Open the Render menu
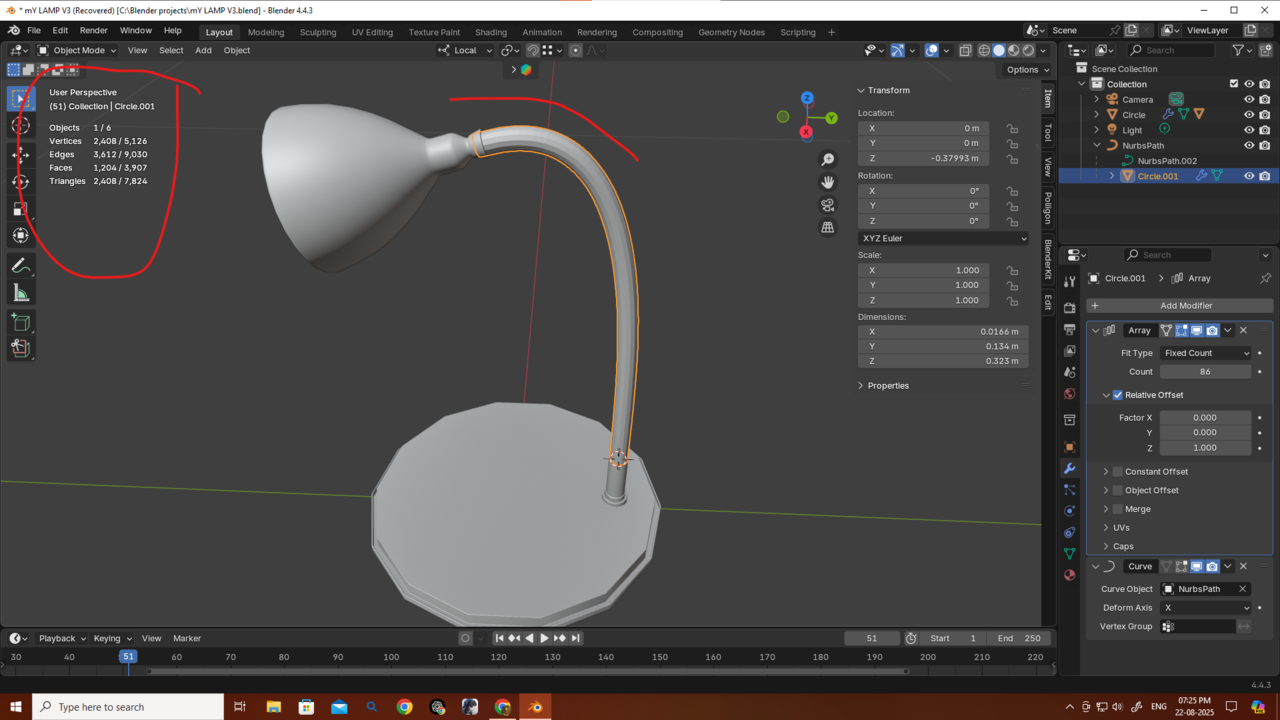This screenshot has height=720, width=1280. (93, 31)
